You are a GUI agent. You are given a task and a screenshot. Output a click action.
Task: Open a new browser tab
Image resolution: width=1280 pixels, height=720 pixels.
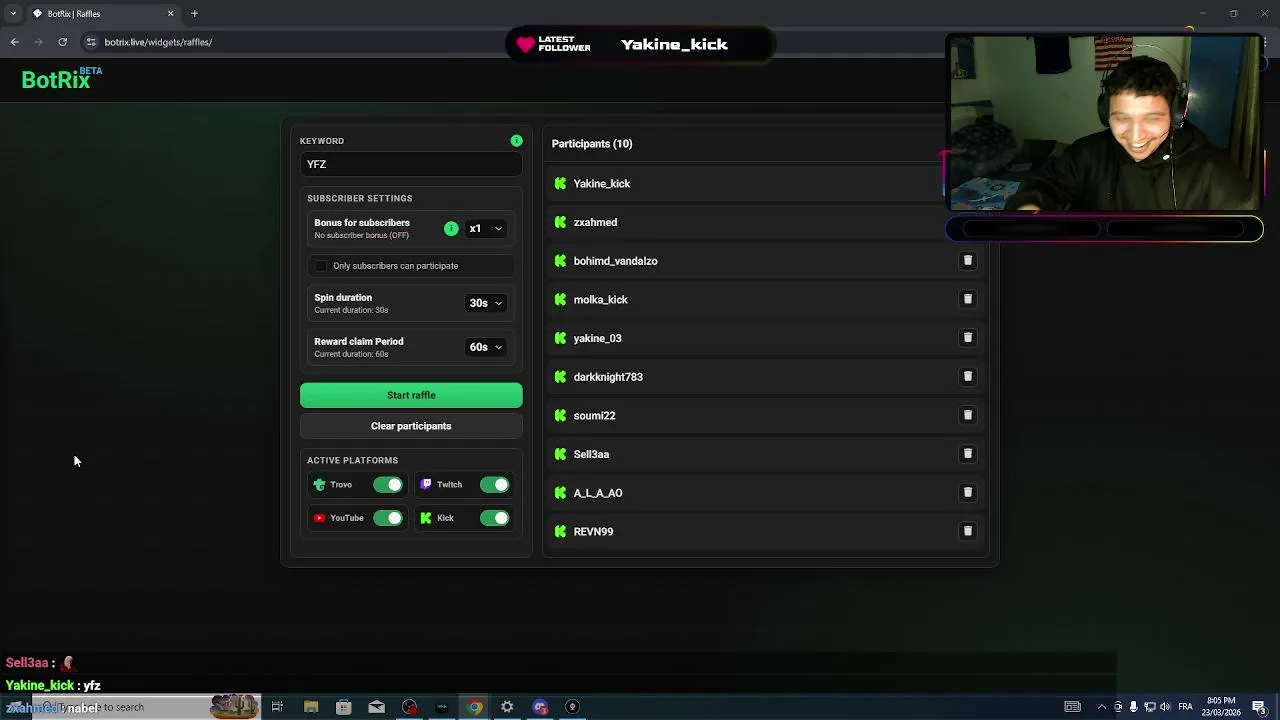click(194, 14)
